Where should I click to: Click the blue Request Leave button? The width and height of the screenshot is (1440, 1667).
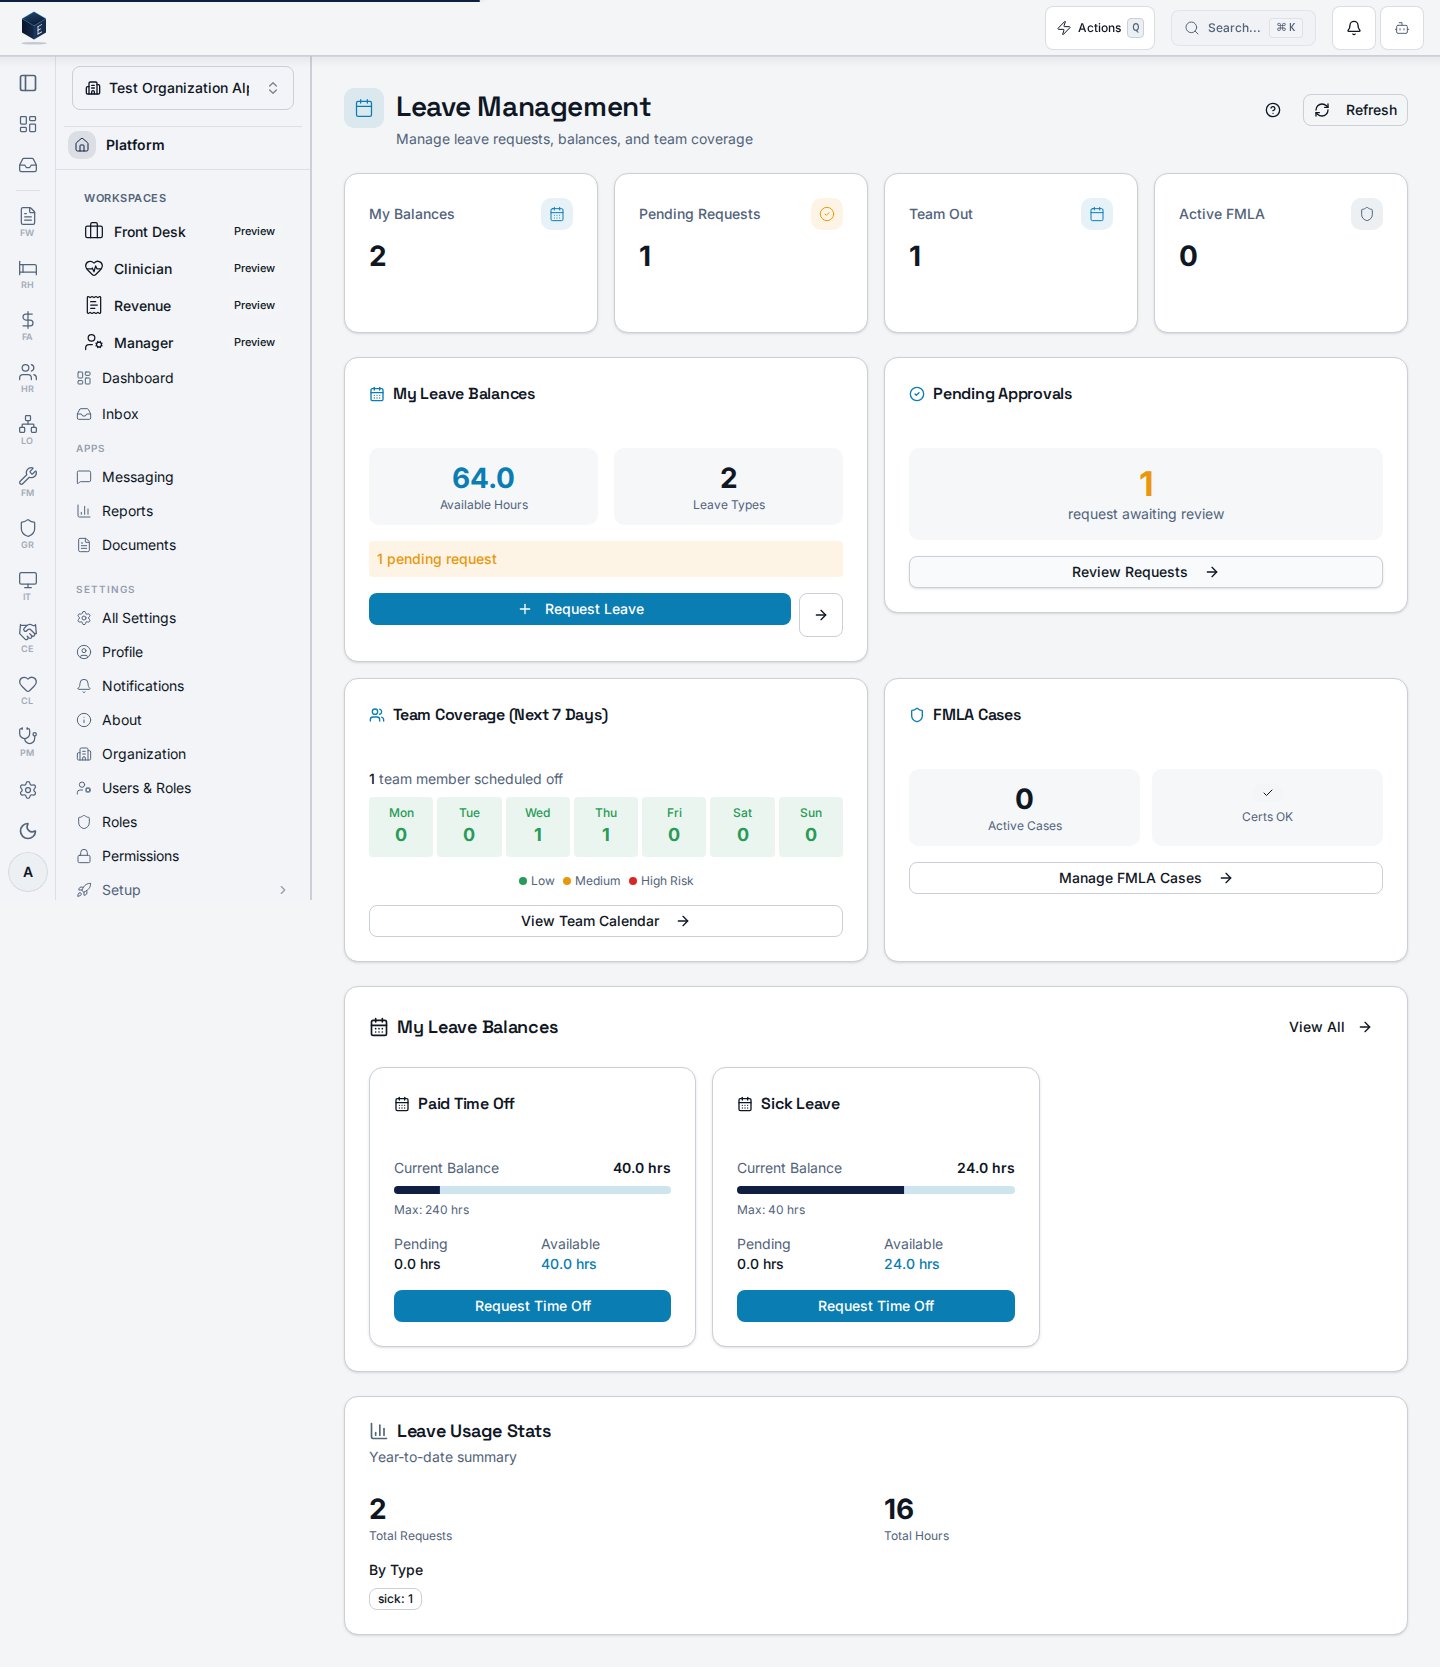(x=580, y=609)
